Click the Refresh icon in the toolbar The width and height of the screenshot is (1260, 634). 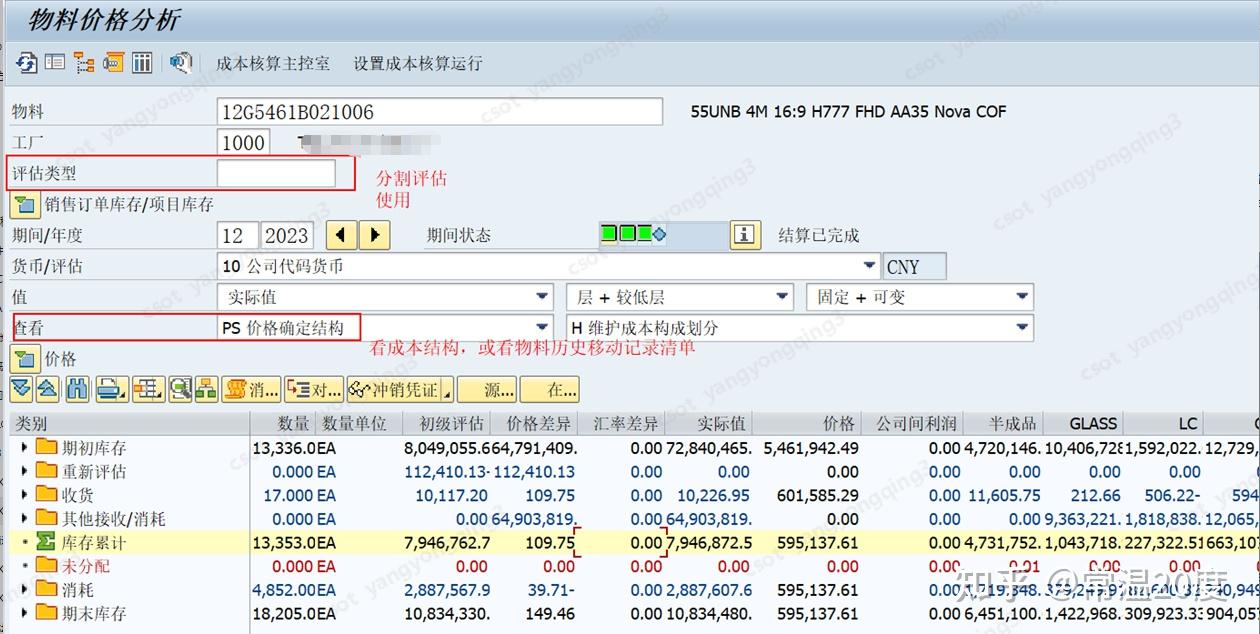(27, 63)
